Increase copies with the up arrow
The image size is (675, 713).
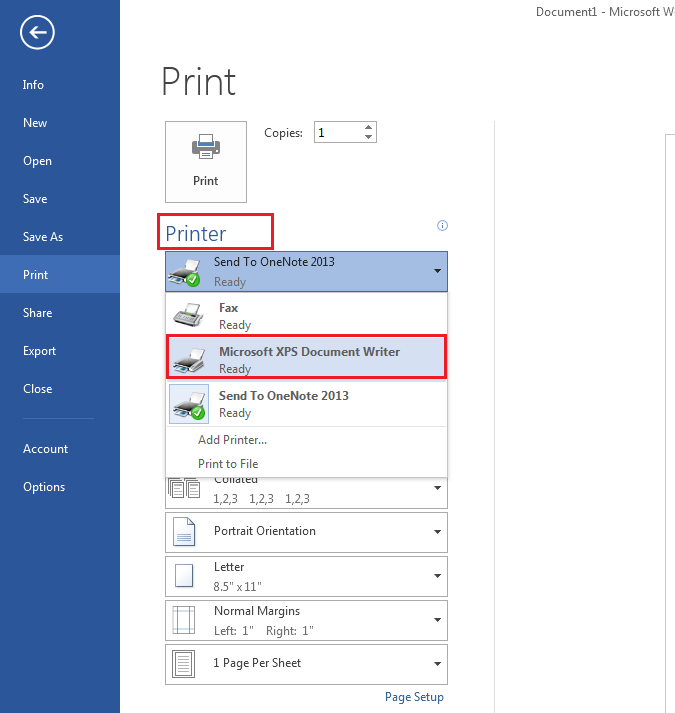[x=368, y=128]
